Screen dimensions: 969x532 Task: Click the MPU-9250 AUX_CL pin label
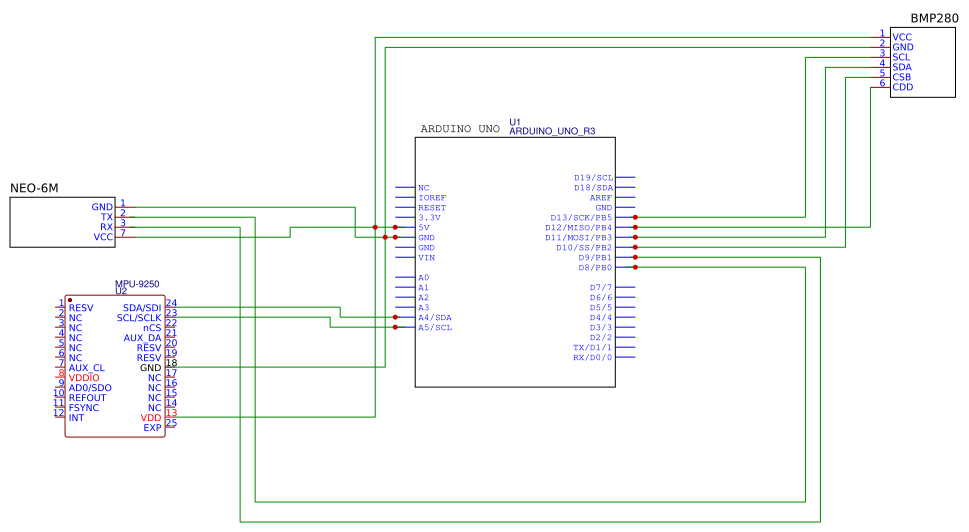(87, 368)
